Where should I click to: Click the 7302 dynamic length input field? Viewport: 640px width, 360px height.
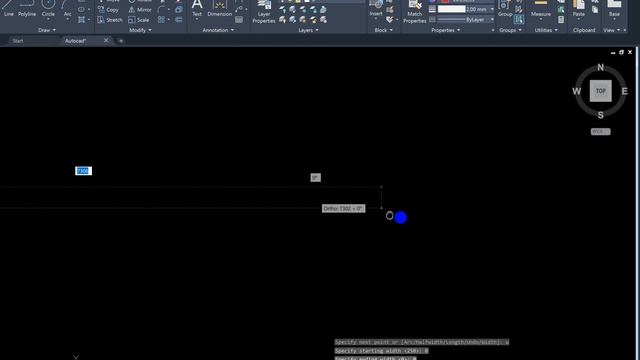[84, 171]
